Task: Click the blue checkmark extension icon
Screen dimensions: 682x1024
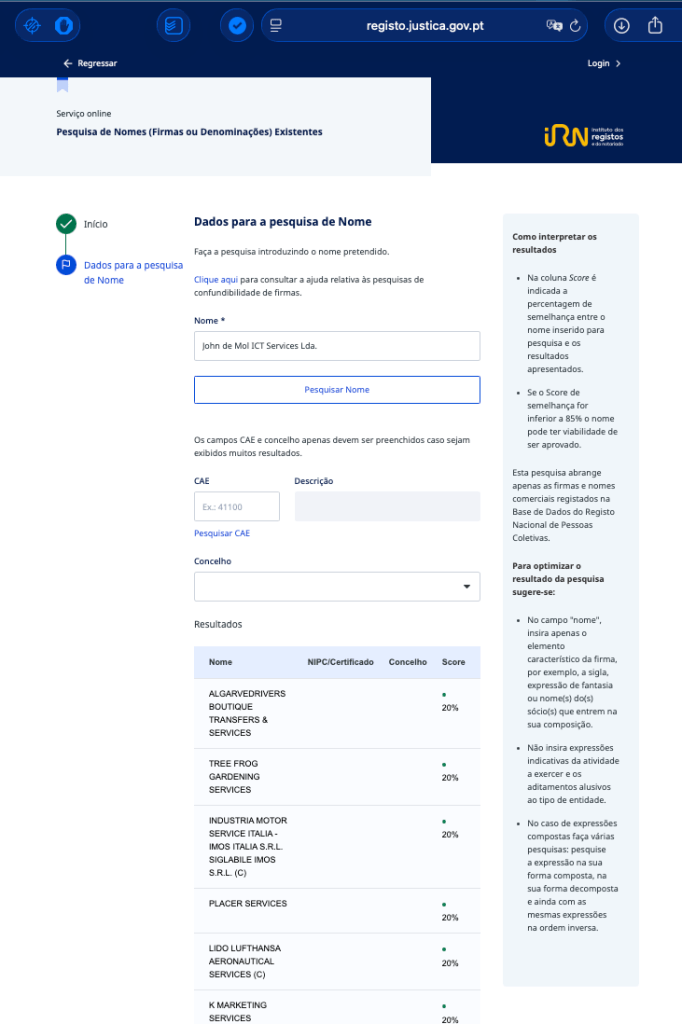Action: pyautogui.click(x=237, y=26)
